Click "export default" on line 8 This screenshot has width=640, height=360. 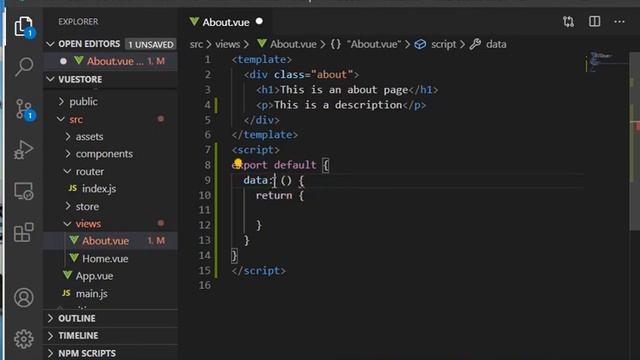(x=274, y=165)
